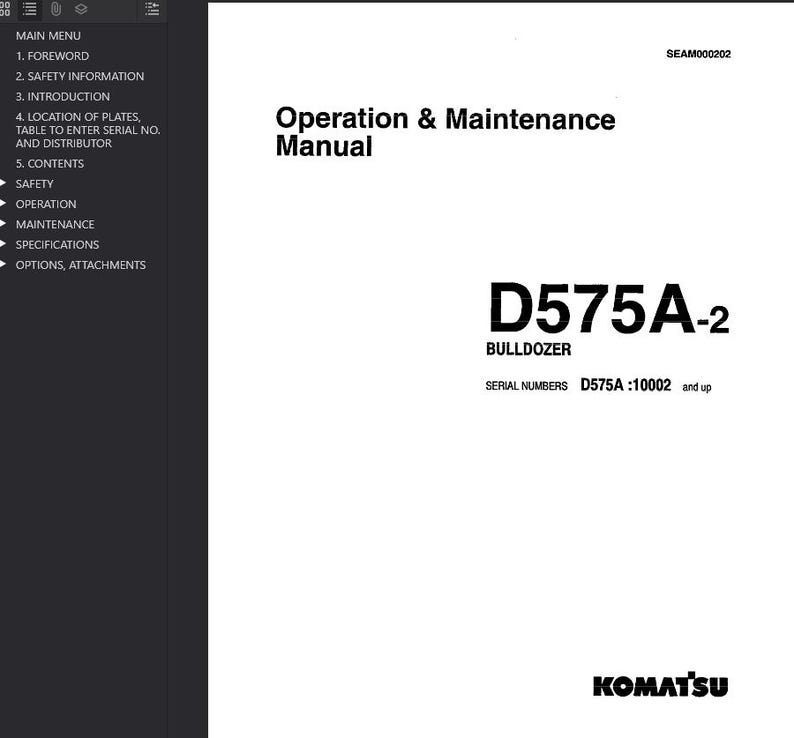Click the current outline item button
794x738 pixels.
[152, 9]
